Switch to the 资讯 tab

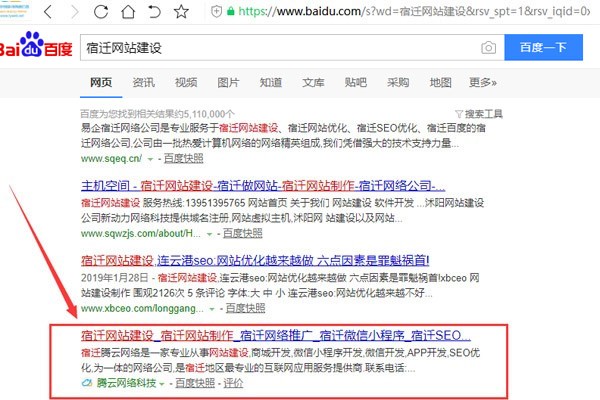click(x=143, y=83)
